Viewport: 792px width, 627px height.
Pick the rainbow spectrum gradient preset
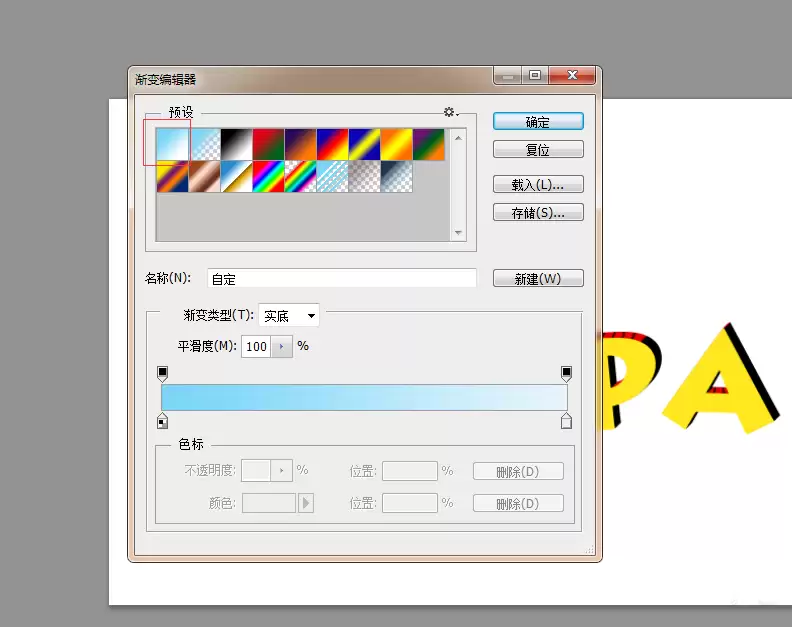(268, 176)
